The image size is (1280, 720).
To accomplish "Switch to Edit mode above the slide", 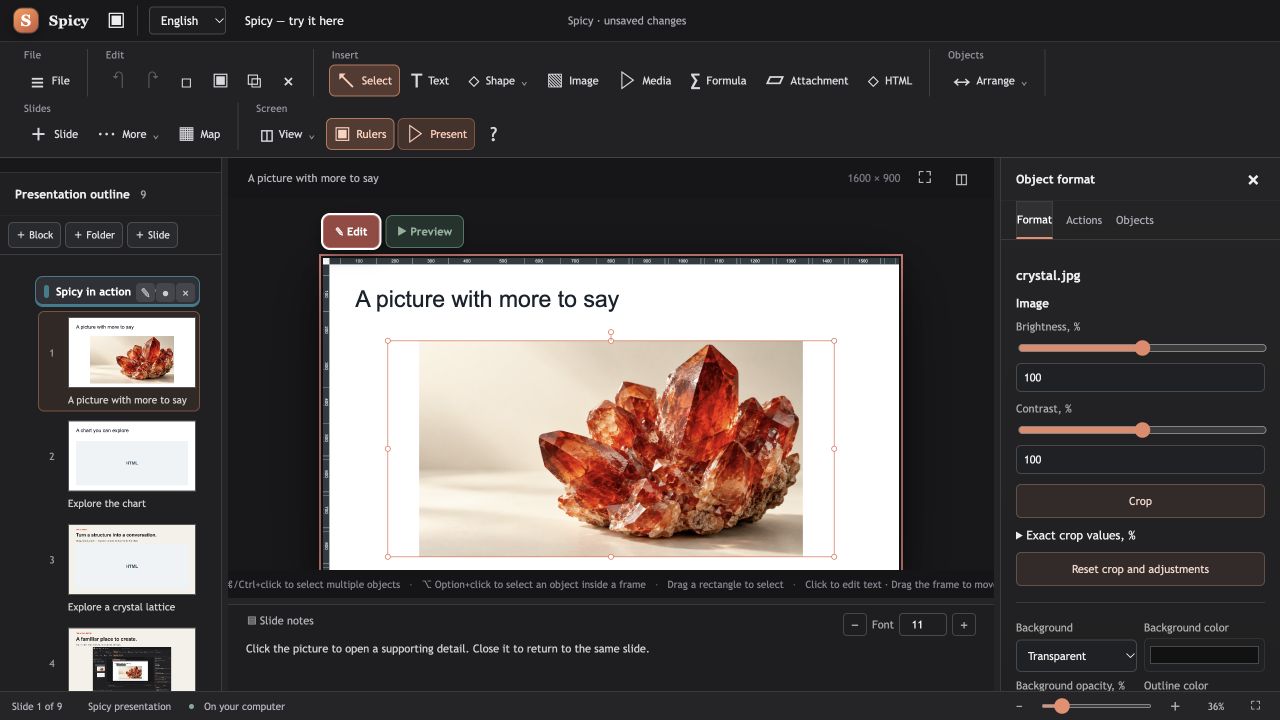I will tap(351, 231).
